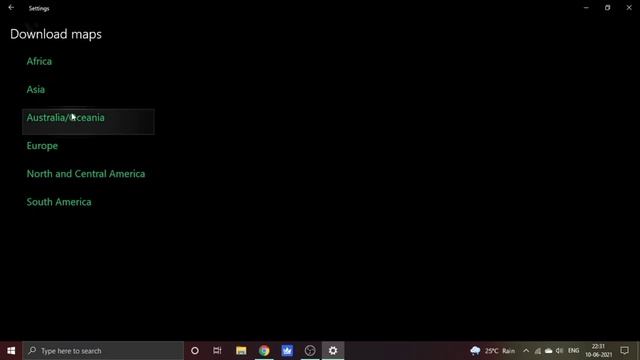Screen dimensions: 640x360
Task: Click the Settings gear on taskbar
Action: 333,351
